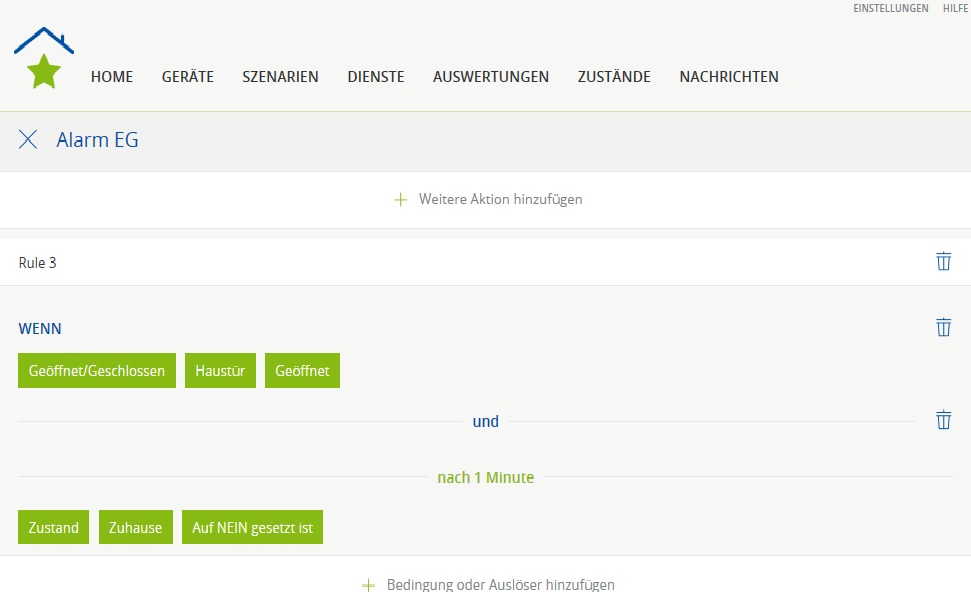971x592 pixels.
Task: Delete Rule 3 using its trash icon
Action: 943,261
